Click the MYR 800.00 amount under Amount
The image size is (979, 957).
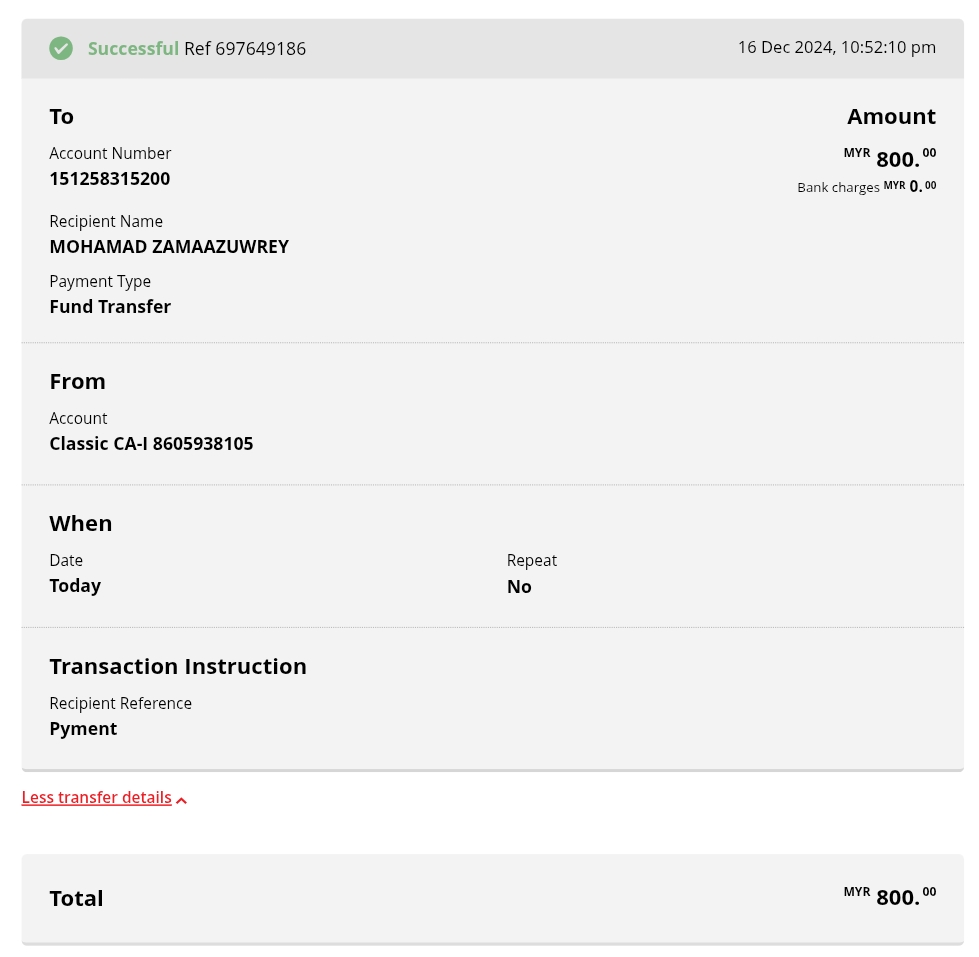(890, 158)
